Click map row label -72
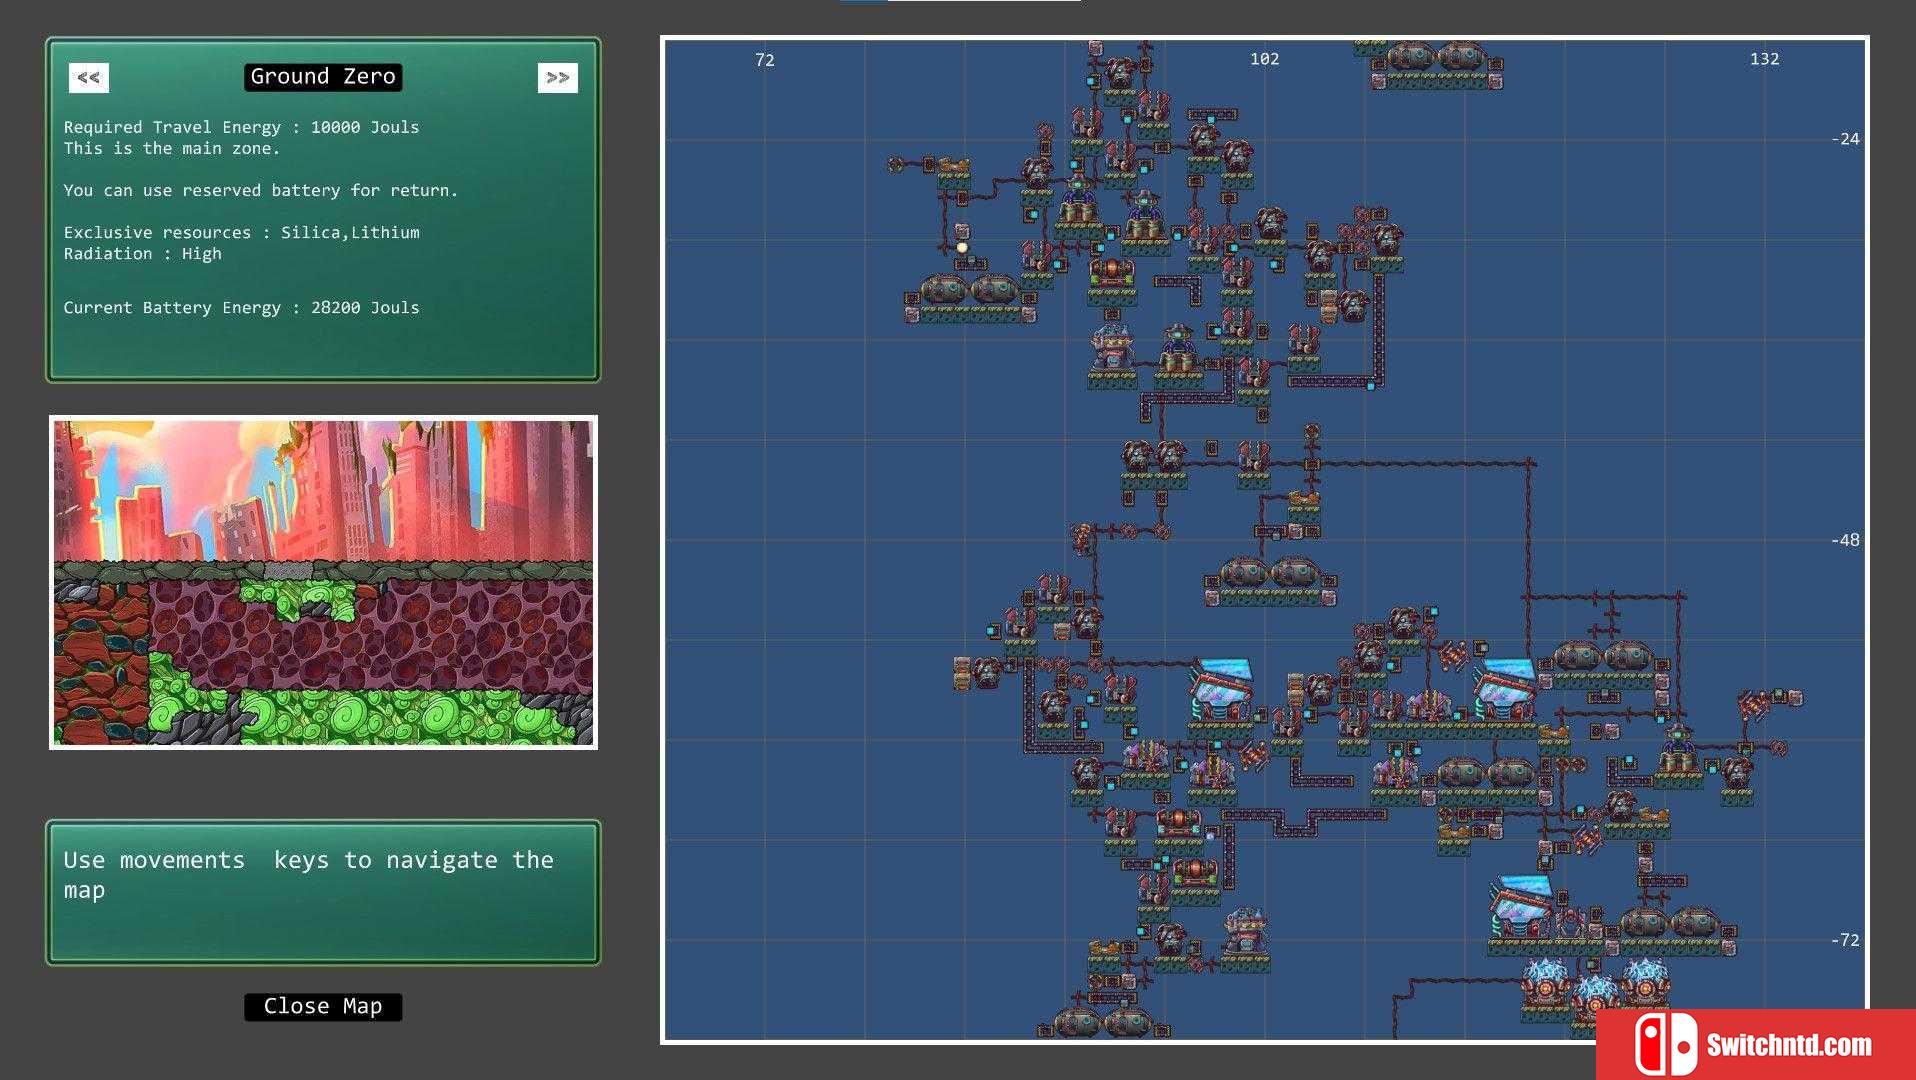 (1845, 940)
